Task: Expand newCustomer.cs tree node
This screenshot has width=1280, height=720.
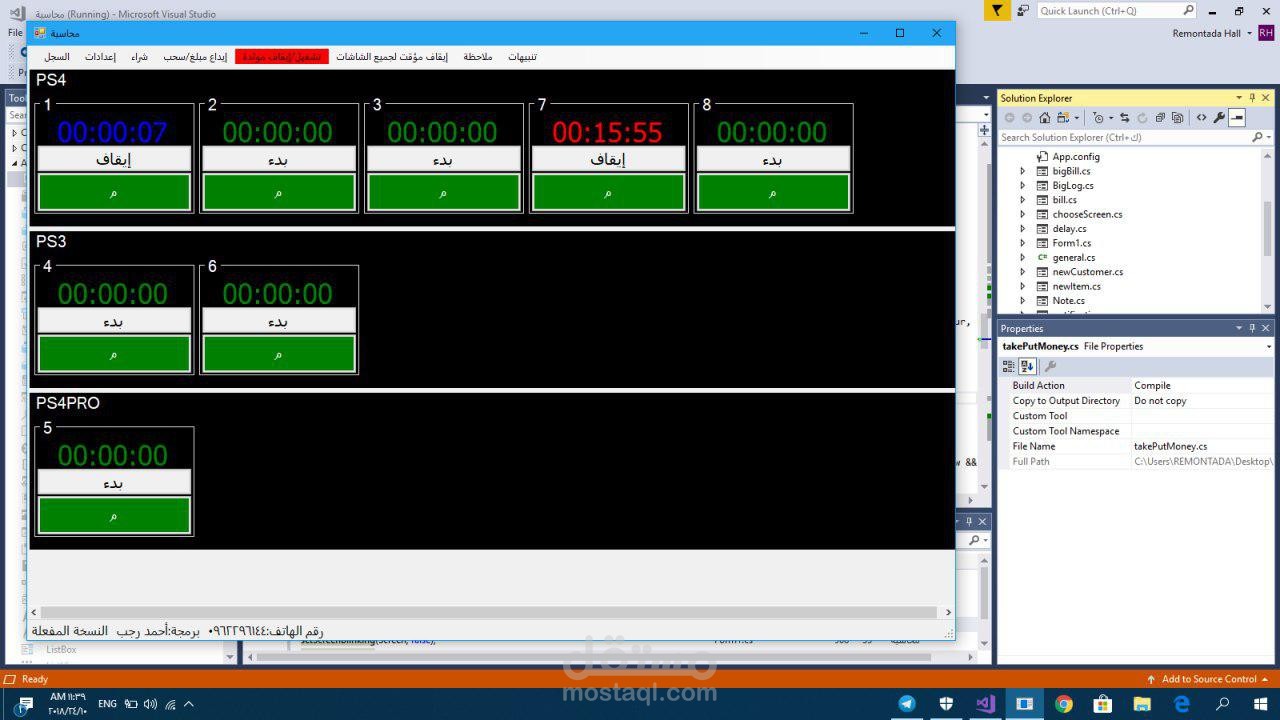Action: (x=1022, y=271)
